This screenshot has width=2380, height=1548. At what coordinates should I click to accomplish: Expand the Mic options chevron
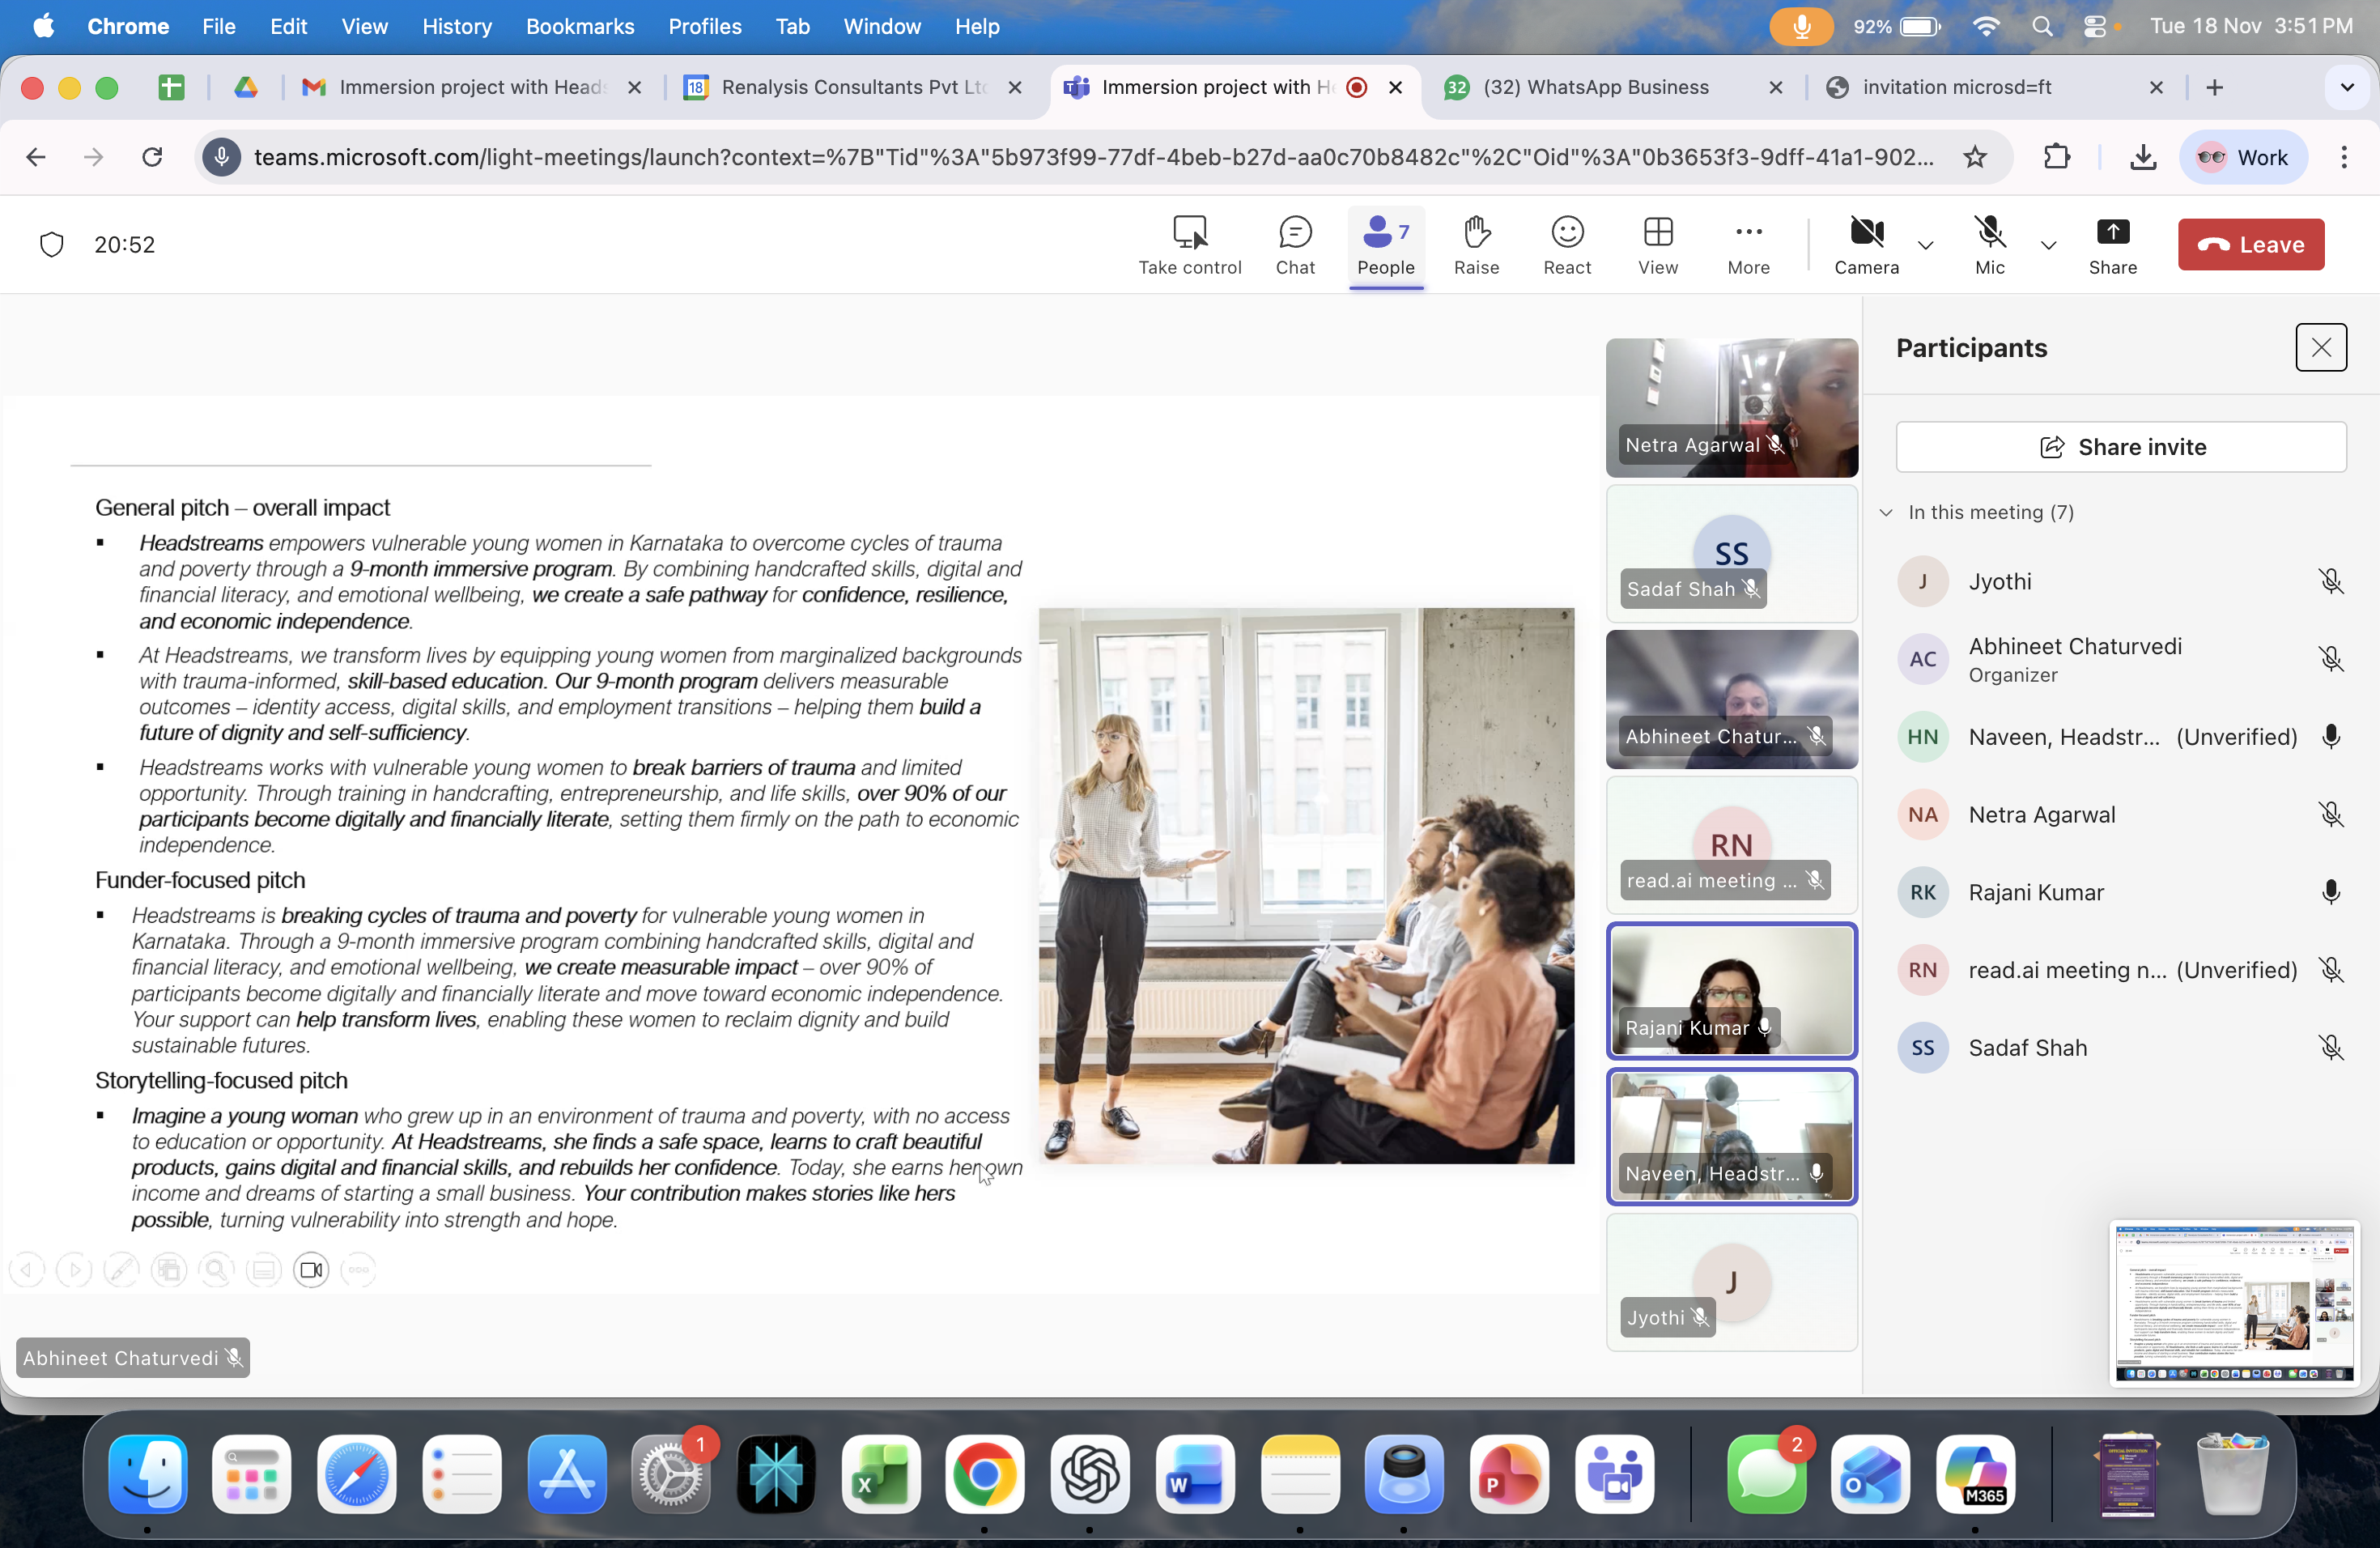2047,245
